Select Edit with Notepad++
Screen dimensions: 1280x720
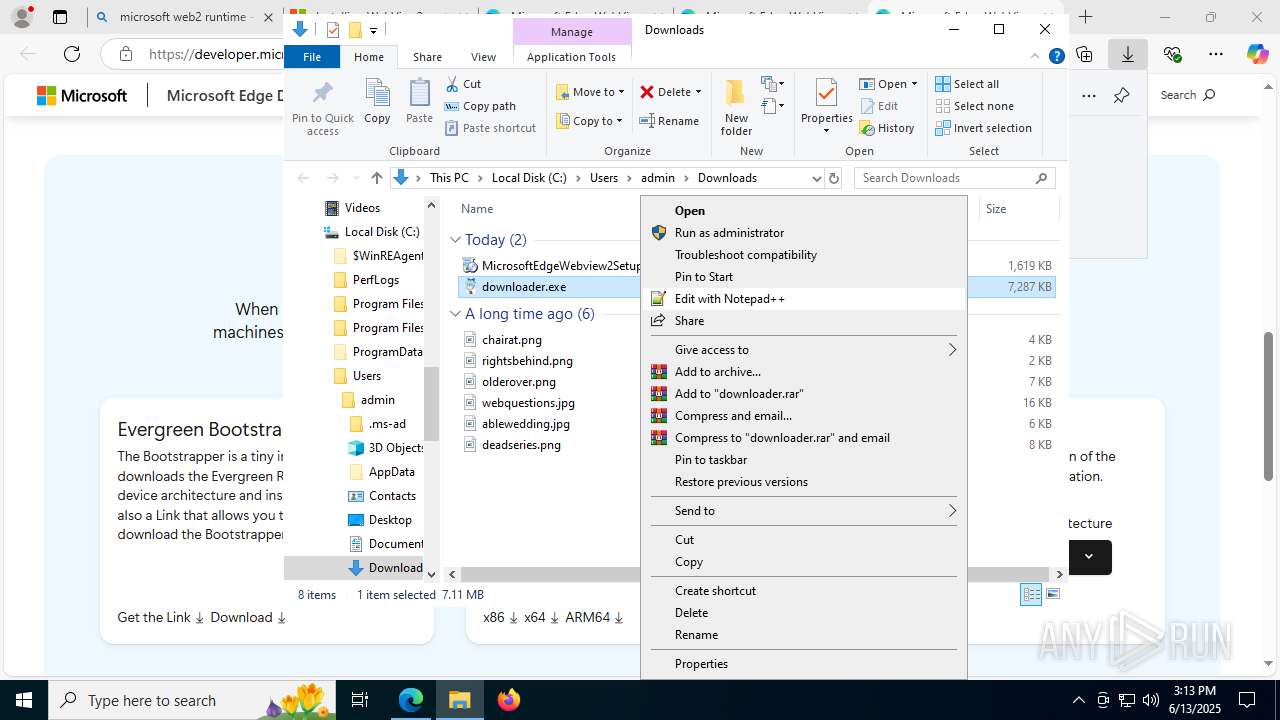tap(803, 299)
